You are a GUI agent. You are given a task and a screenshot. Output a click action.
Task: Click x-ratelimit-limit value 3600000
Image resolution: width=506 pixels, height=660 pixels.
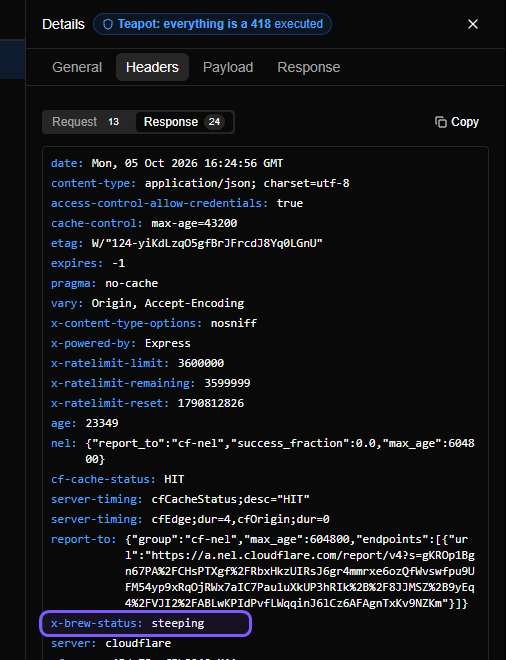tap(201, 363)
